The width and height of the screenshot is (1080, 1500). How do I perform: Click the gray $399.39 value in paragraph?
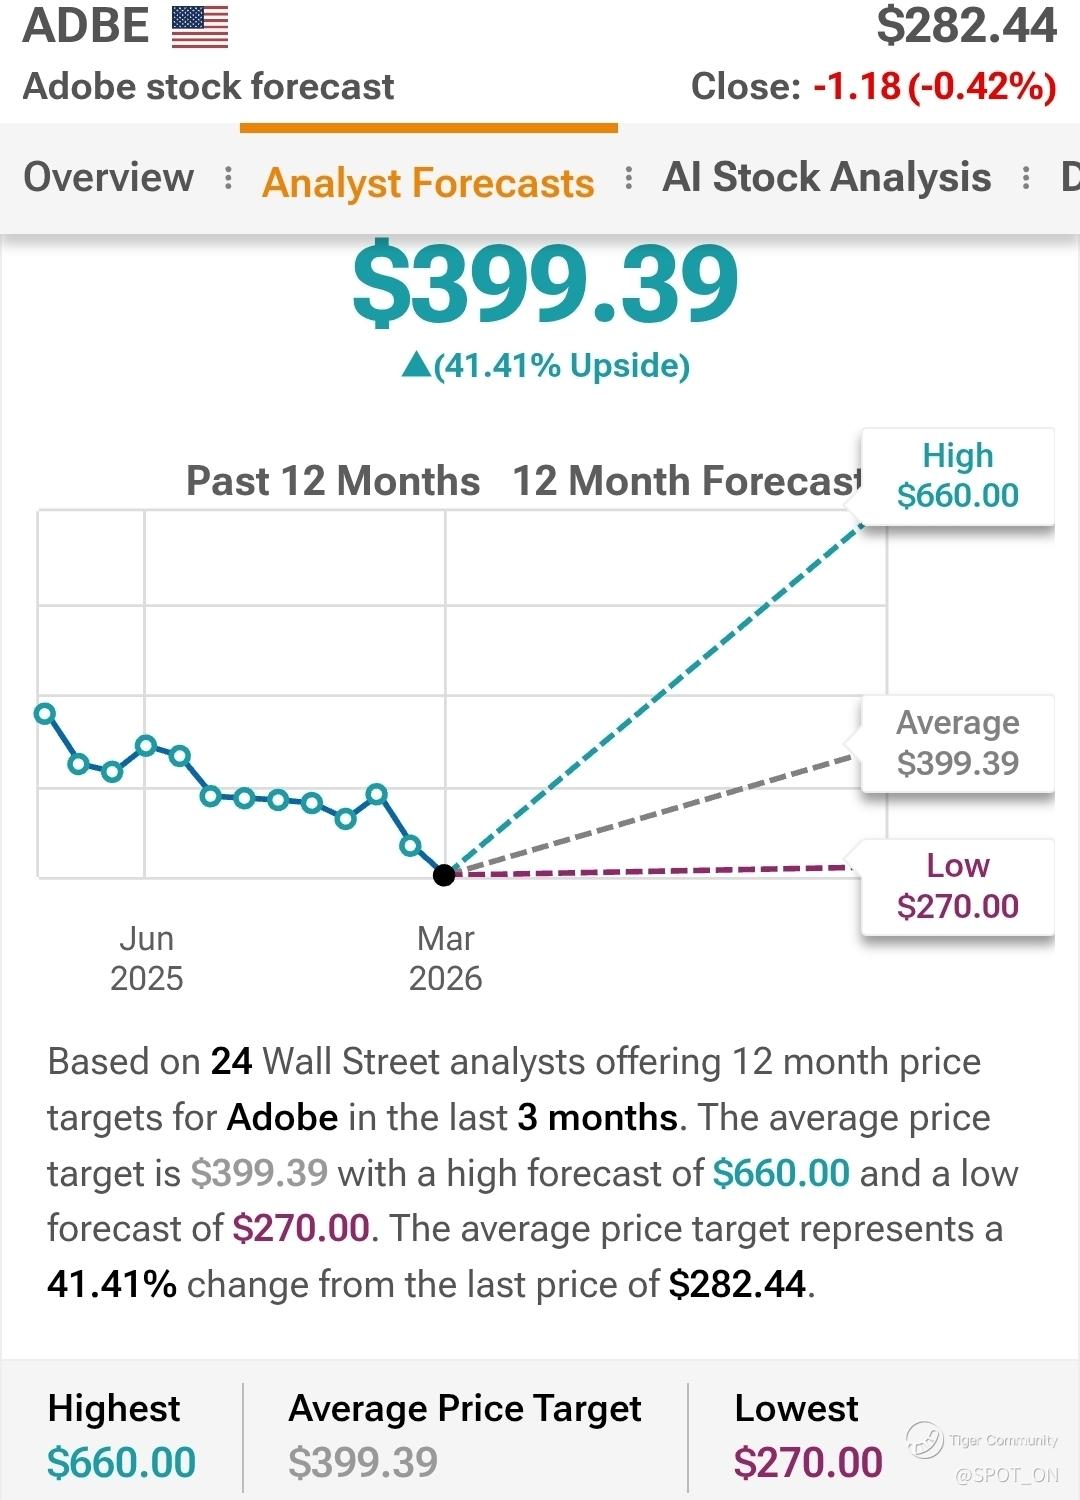pos(259,1173)
